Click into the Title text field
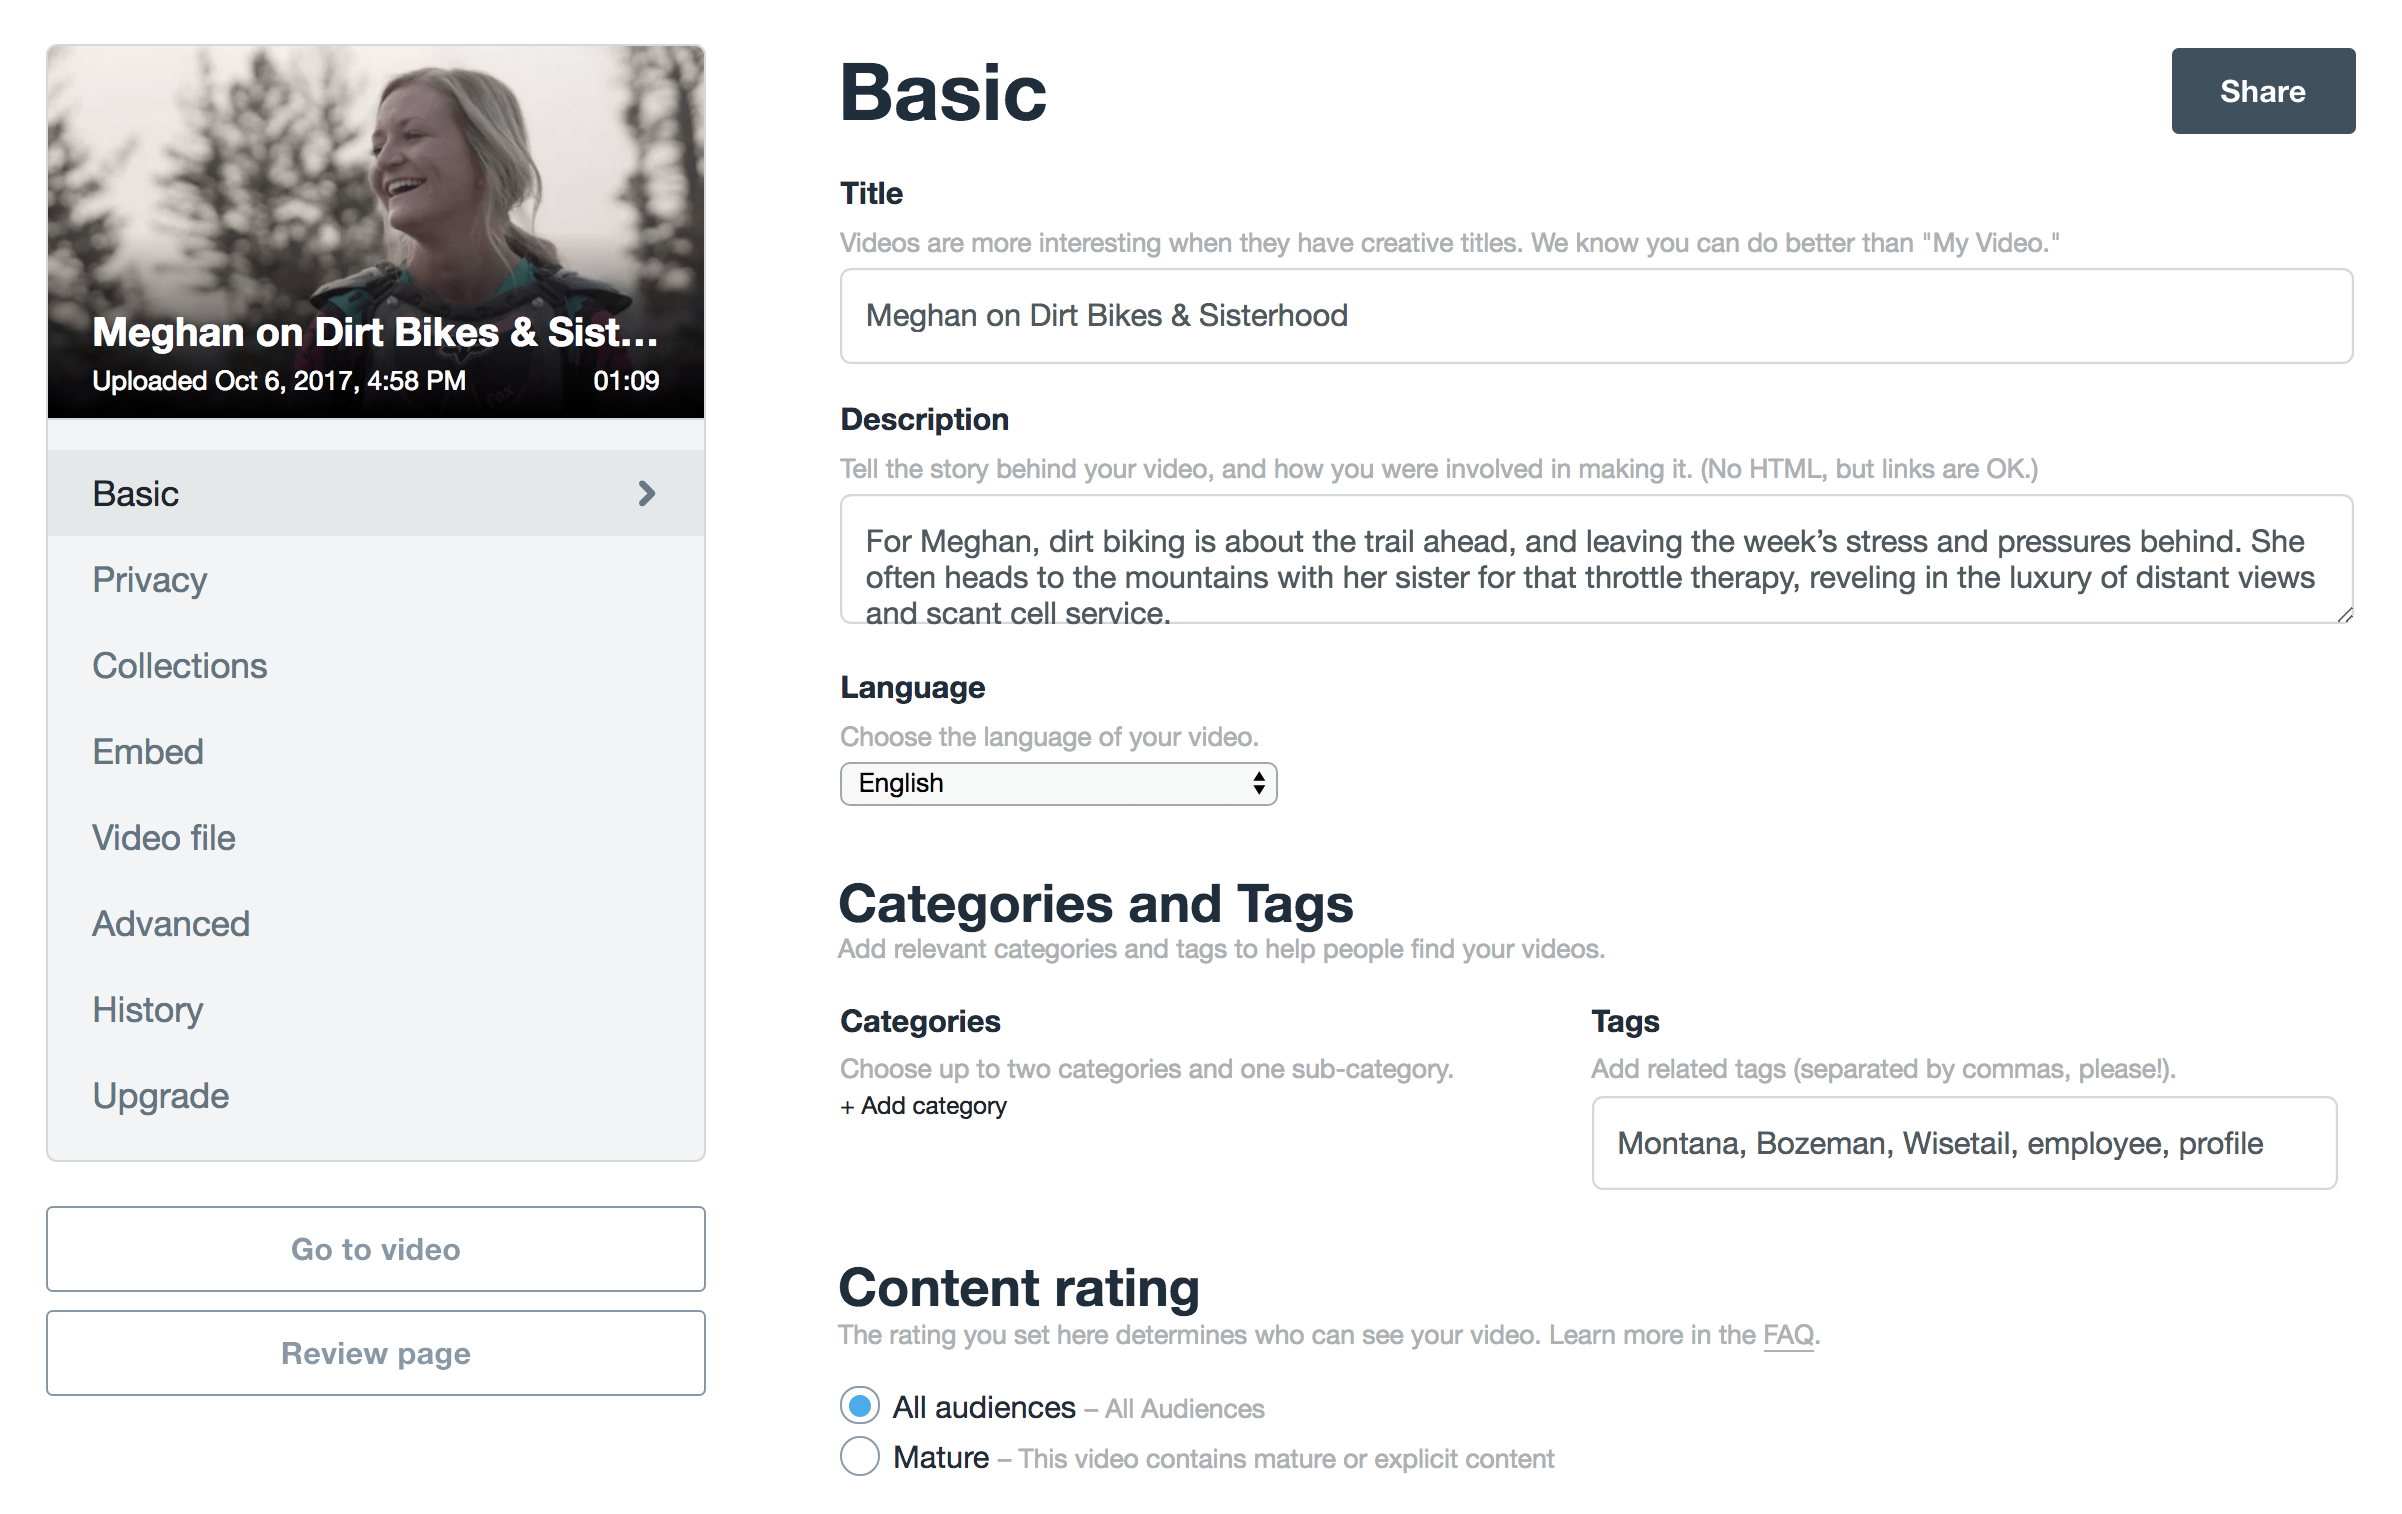This screenshot has width=2402, height=1514. click(x=1596, y=316)
